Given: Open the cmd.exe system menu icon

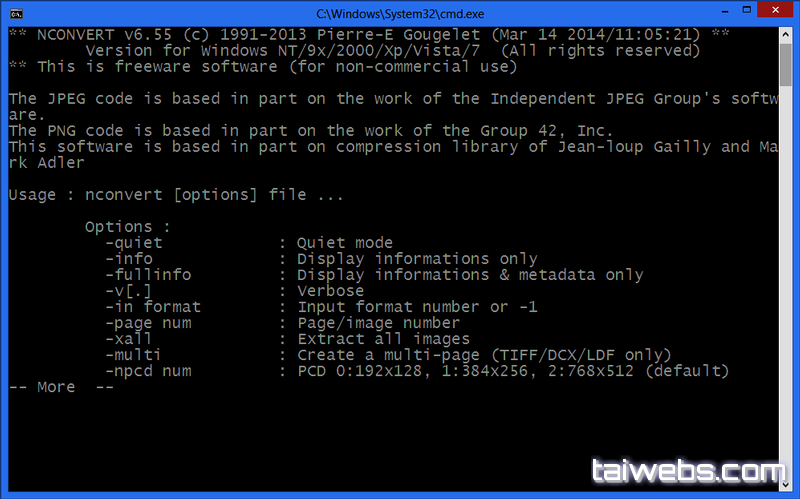Looking at the screenshot, I should click(16, 13).
